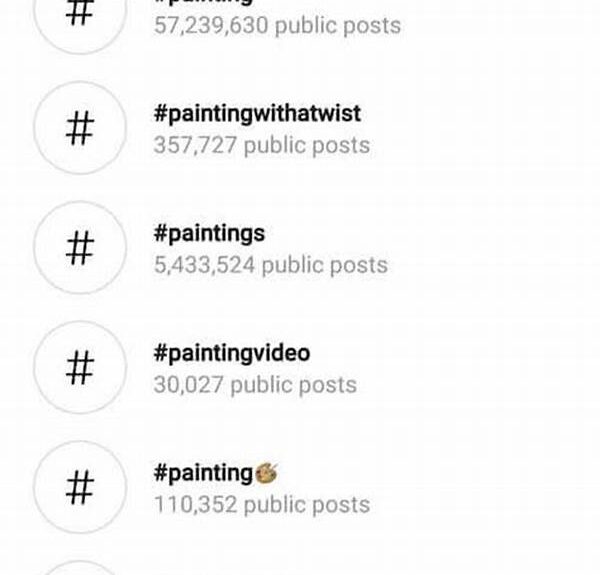
Task: Tap the hashtag icon beside #paintingwithatwist
Action: [x=80, y=128]
